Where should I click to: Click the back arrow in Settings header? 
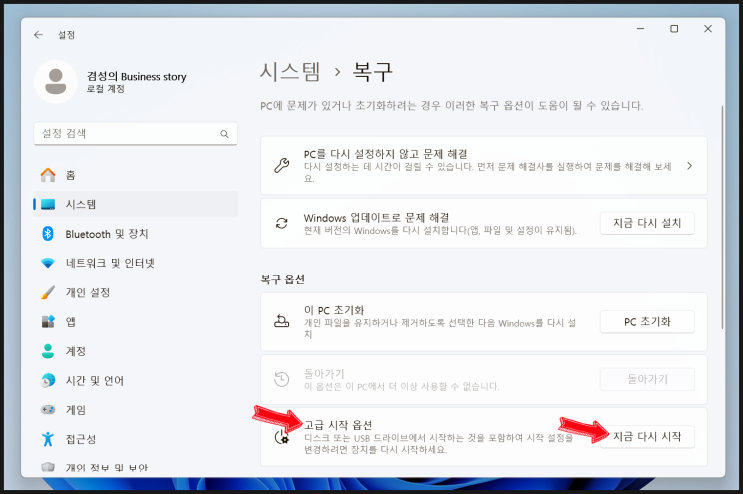[38, 35]
